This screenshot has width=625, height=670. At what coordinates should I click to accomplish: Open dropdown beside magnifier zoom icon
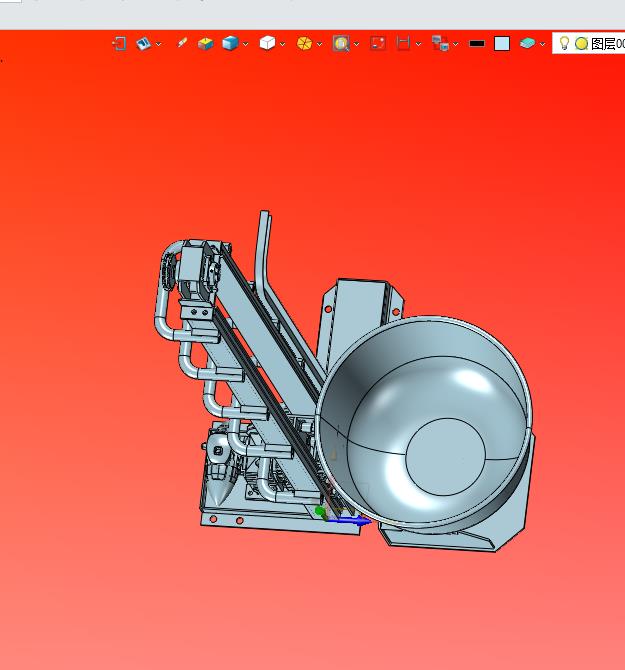coord(356,44)
